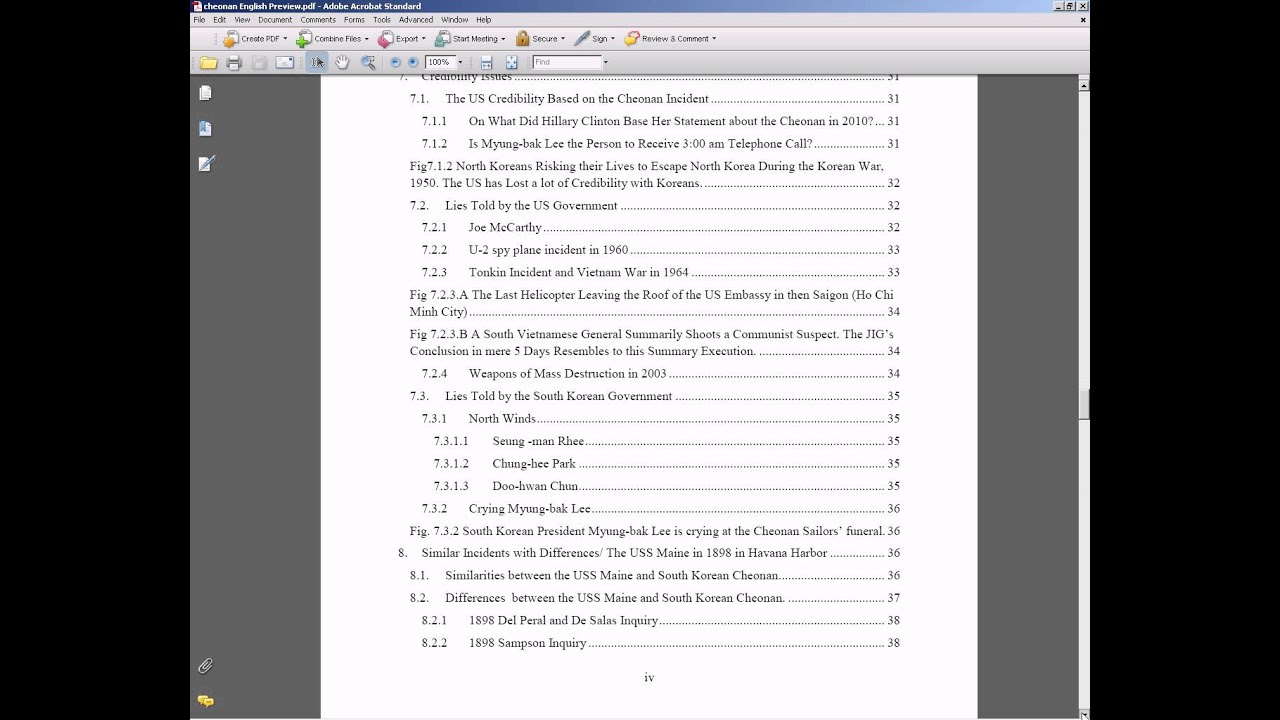Open the Pages navigation panel
The height and width of the screenshot is (720, 1280).
click(205, 93)
